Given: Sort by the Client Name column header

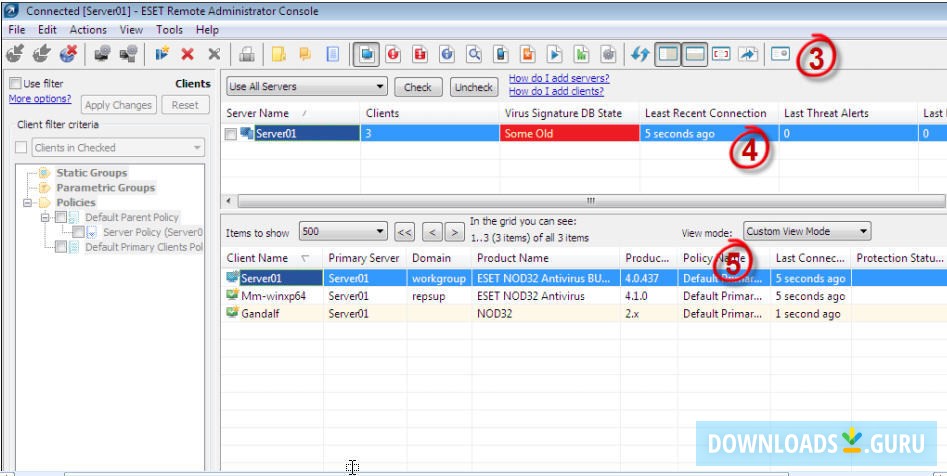Looking at the screenshot, I should 272,258.
